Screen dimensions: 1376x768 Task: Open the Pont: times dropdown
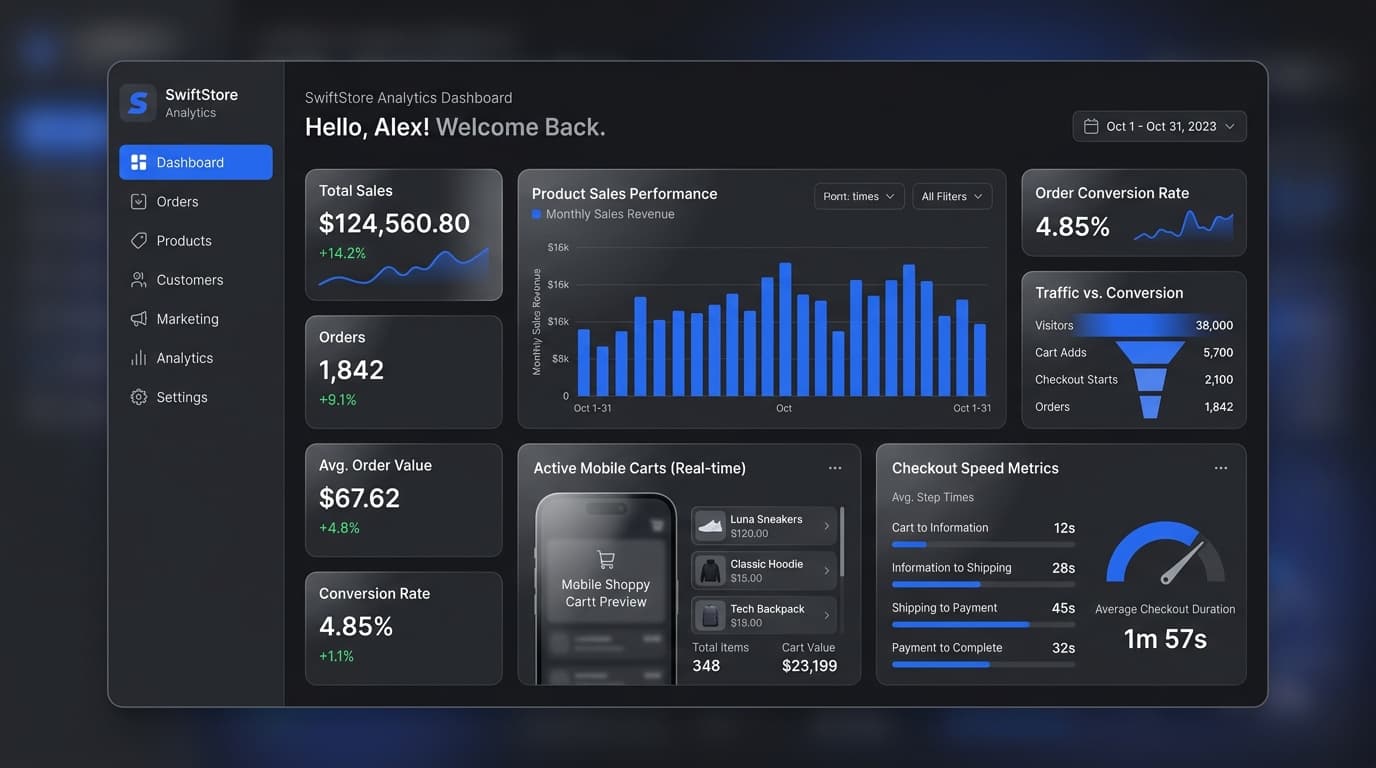pos(859,196)
